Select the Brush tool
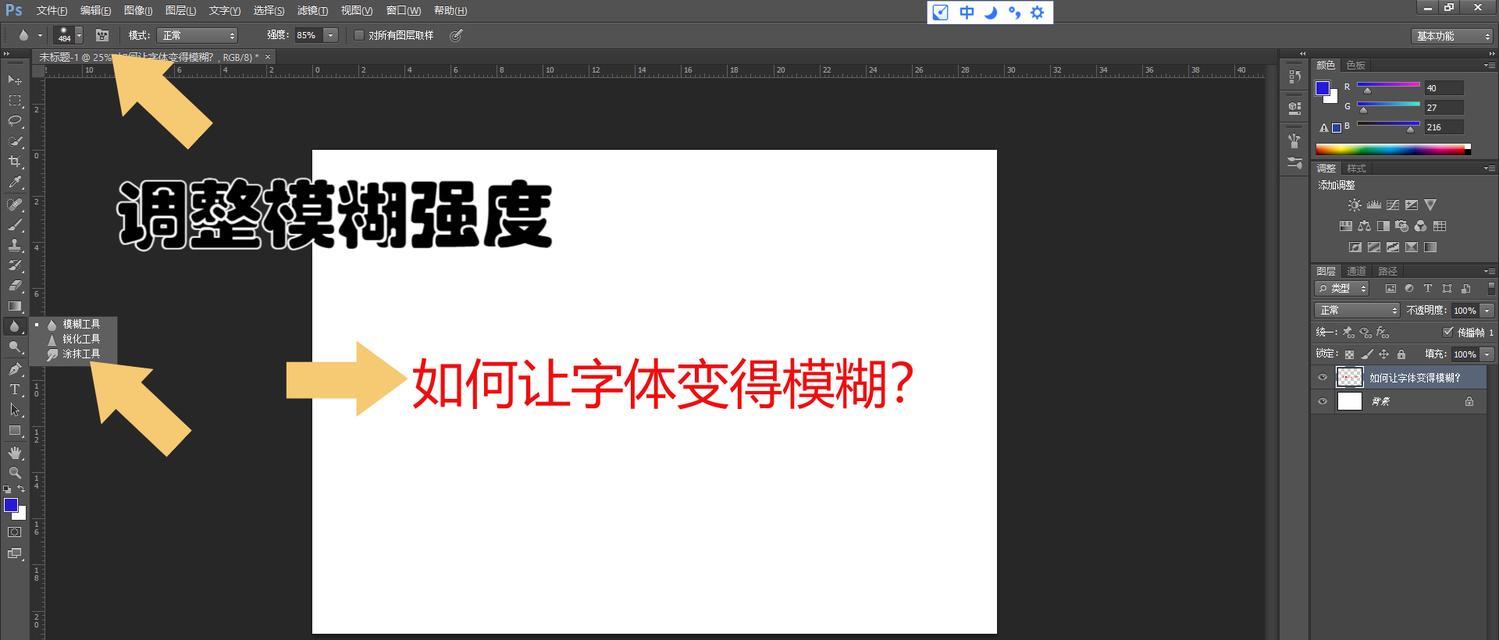Viewport: 1499px width, 640px height. pos(15,225)
